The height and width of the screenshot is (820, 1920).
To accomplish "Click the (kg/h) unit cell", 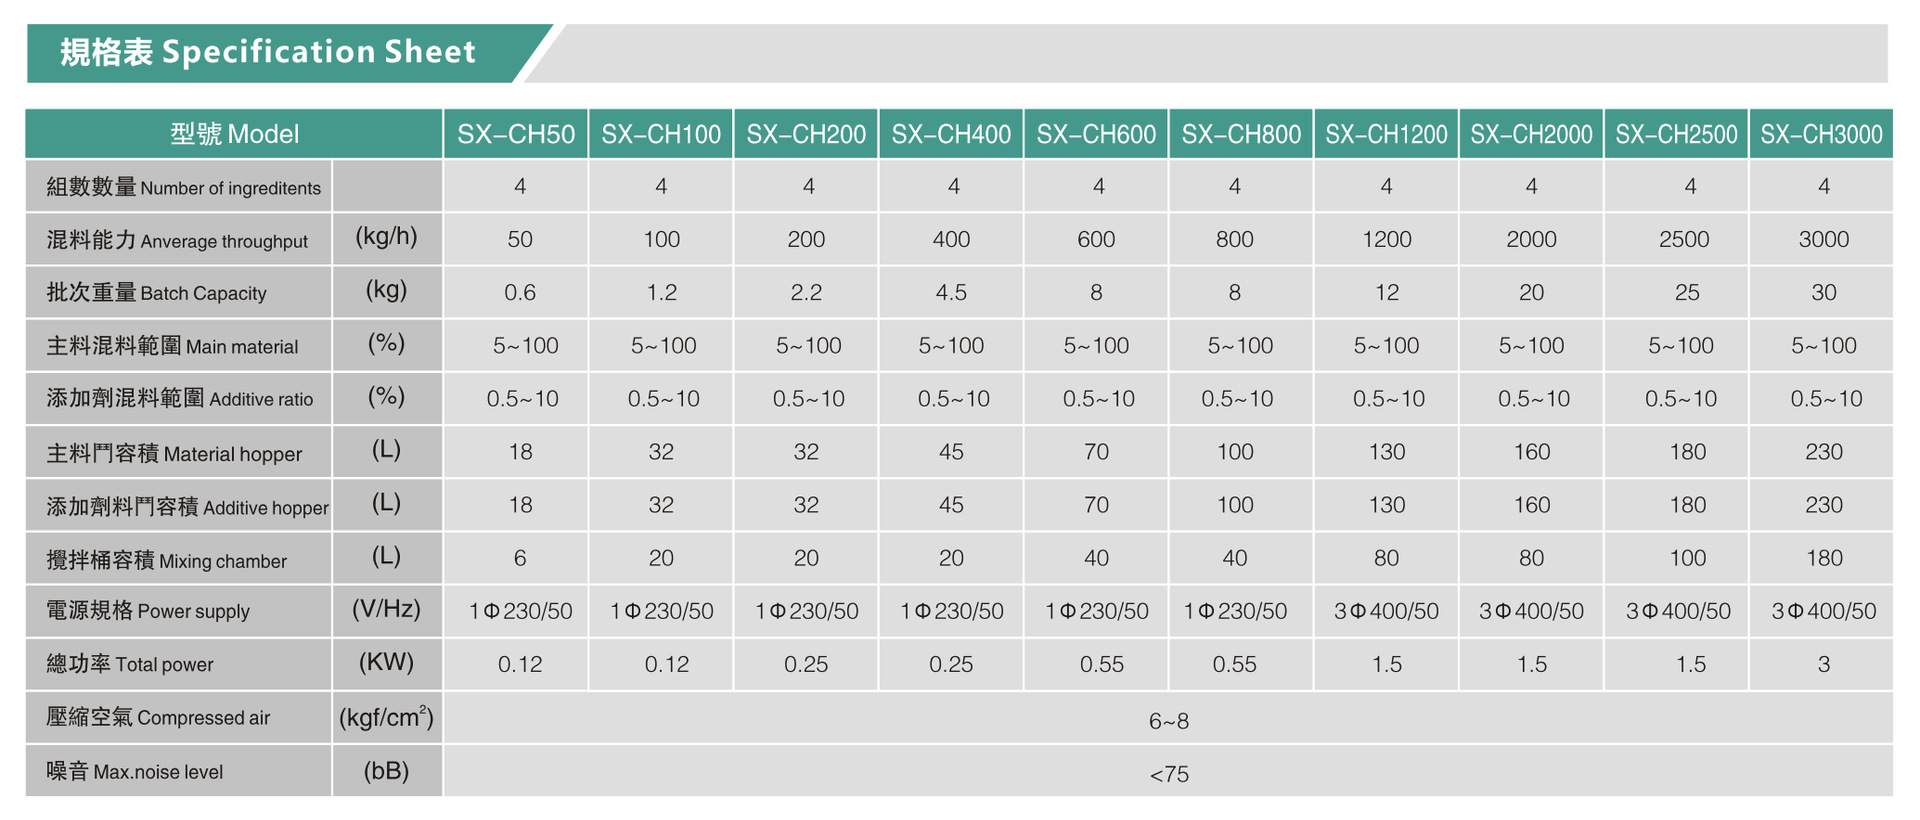I will (x=386, y=237).
